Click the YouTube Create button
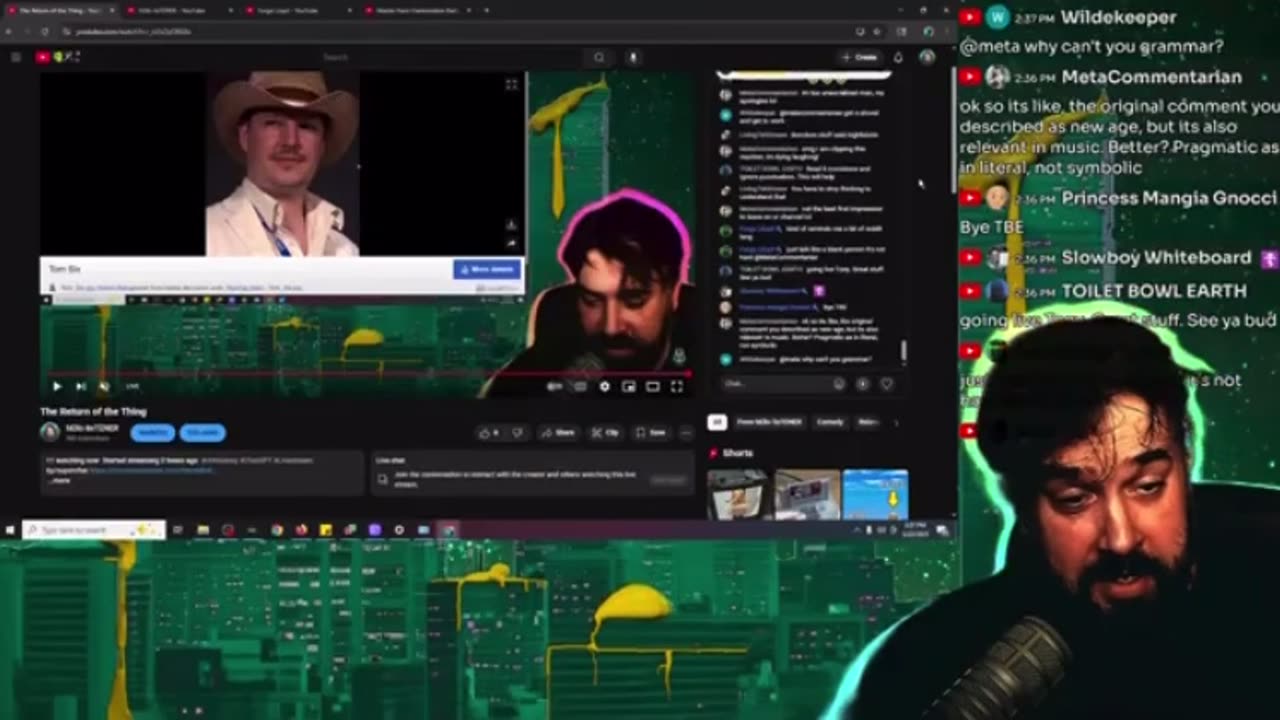This screenshot has height=720, width=1280. 859,57
